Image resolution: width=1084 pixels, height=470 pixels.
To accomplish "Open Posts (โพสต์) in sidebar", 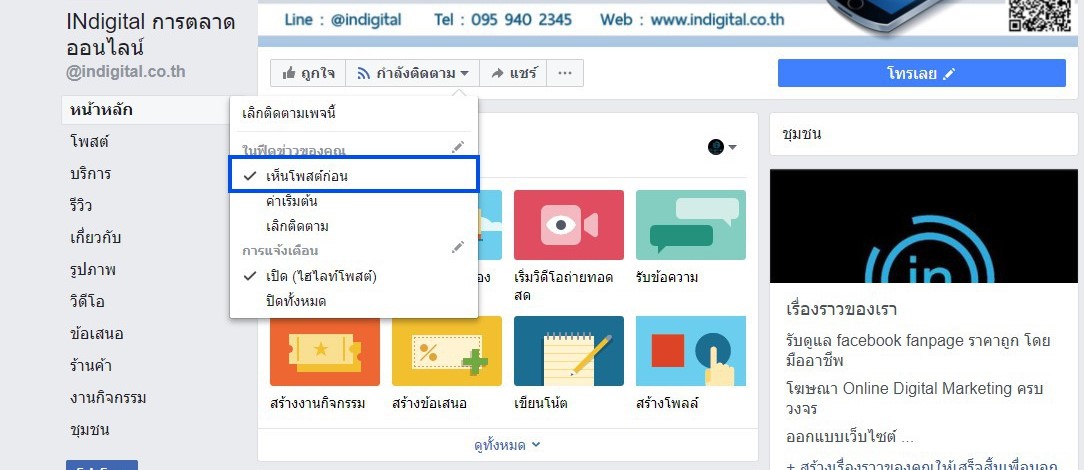I will point(90,142).
